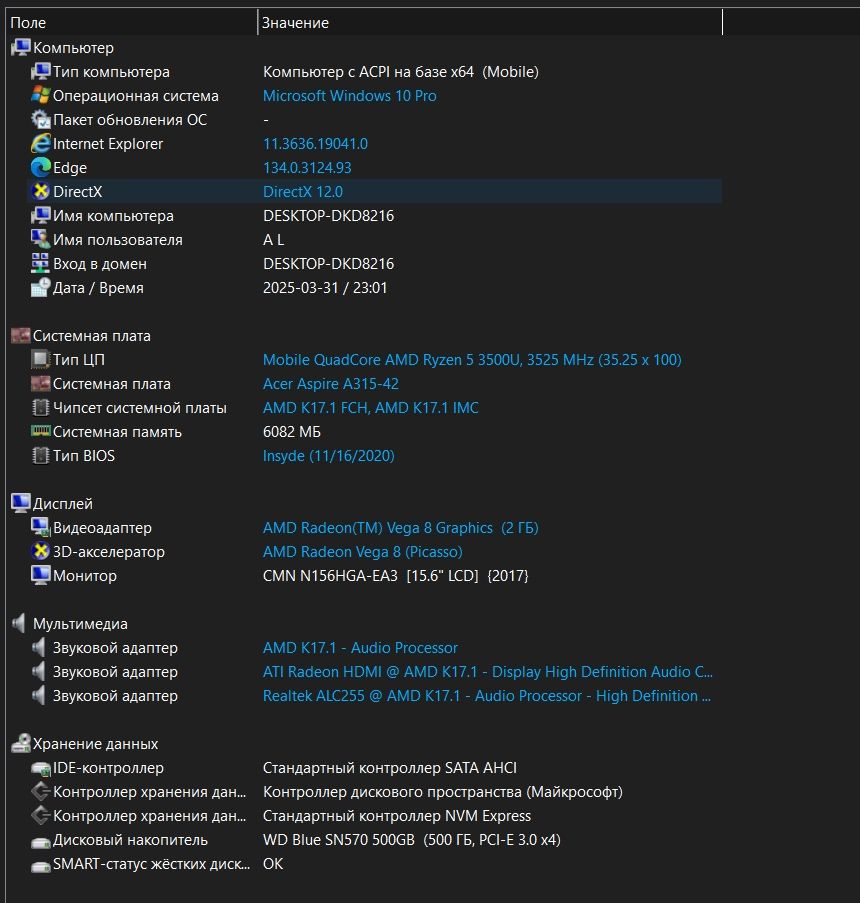This screenshot has width=860, height=903.
Task: Click the Имя компьютера icon
Action: [x=41, y=215]
